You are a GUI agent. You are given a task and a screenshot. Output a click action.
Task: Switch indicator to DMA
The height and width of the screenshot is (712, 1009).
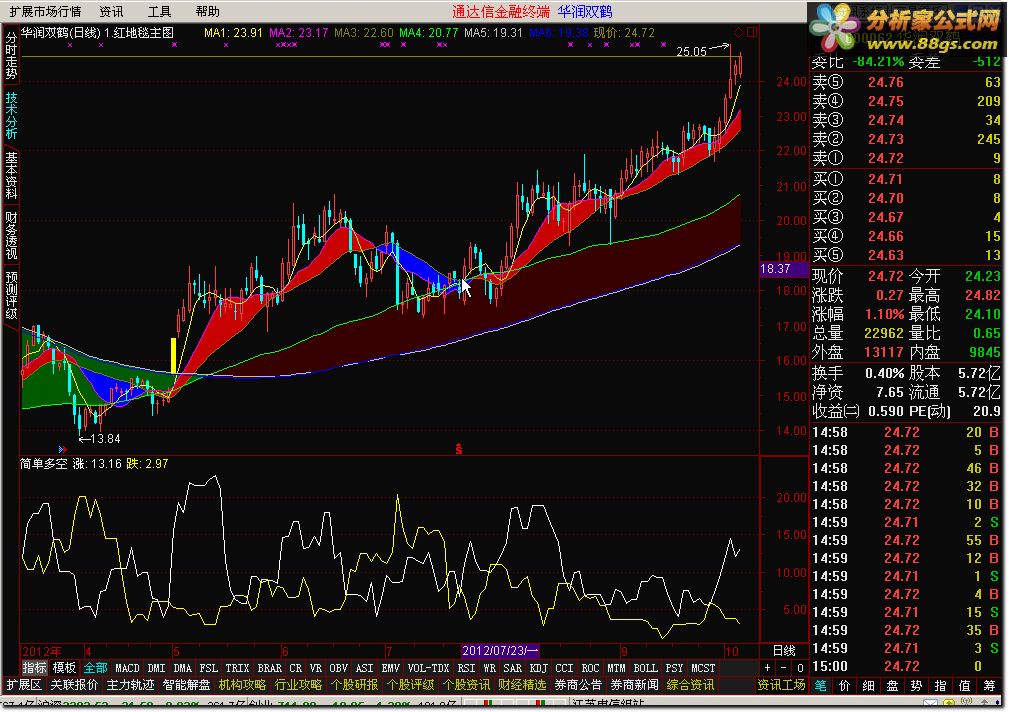[183, 668]
